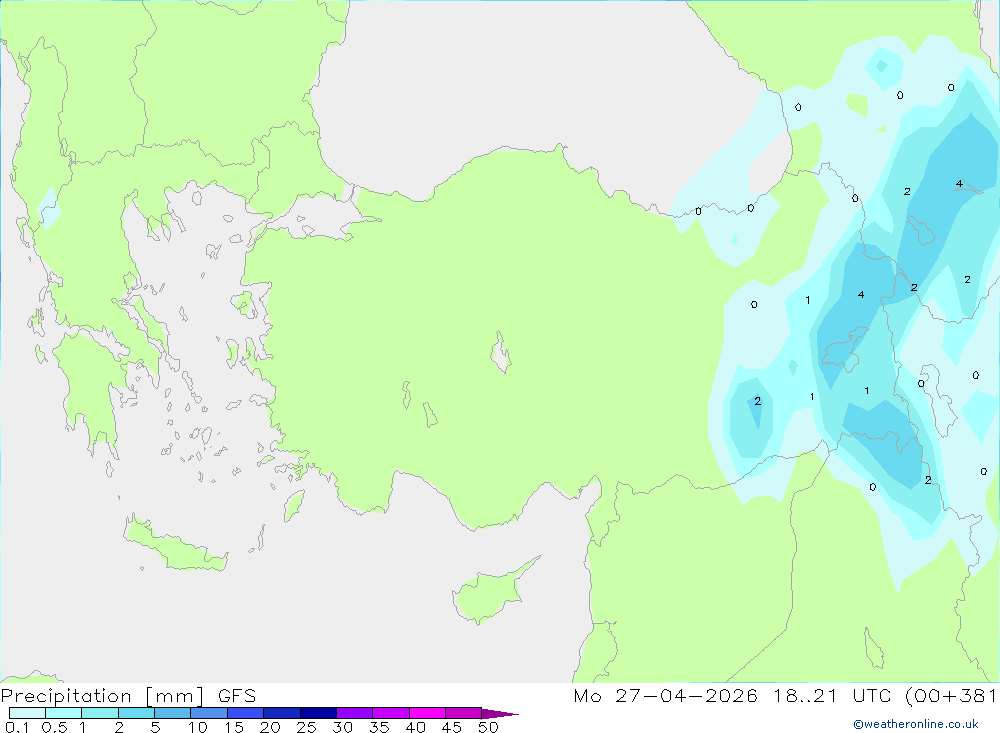Image resolution: width=1000 pixels, height=733 pixels.
Task: Click the date text "Mo 27-04-2026"
Action: 666,695
